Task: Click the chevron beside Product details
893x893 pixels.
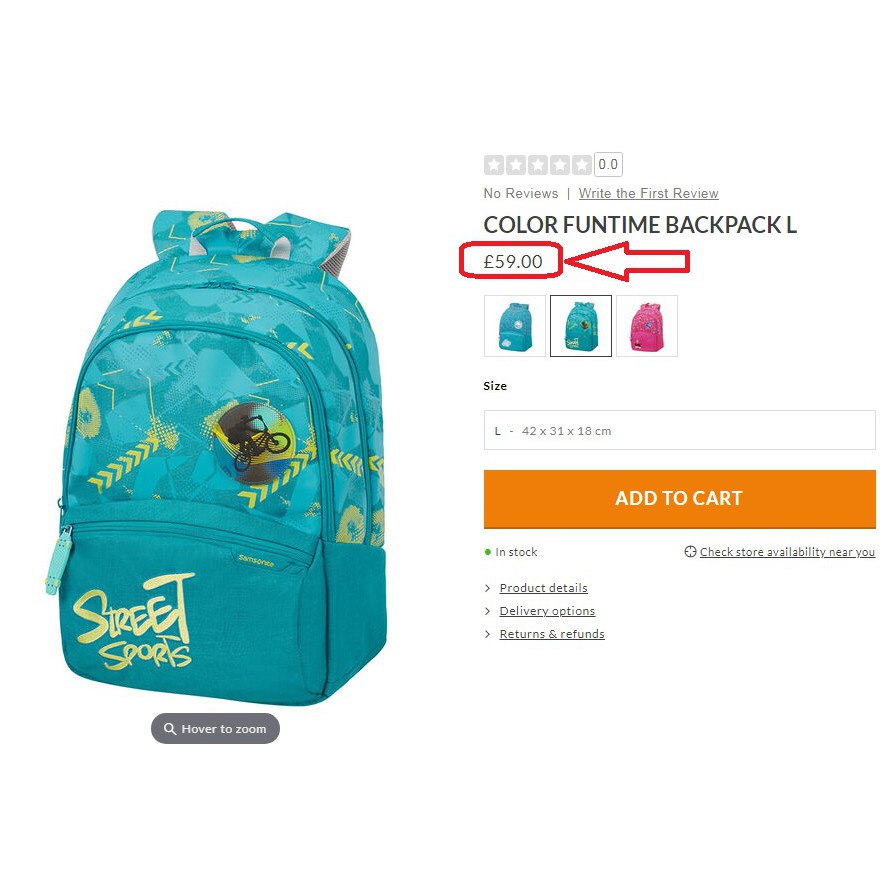Action: click(488, 588)
